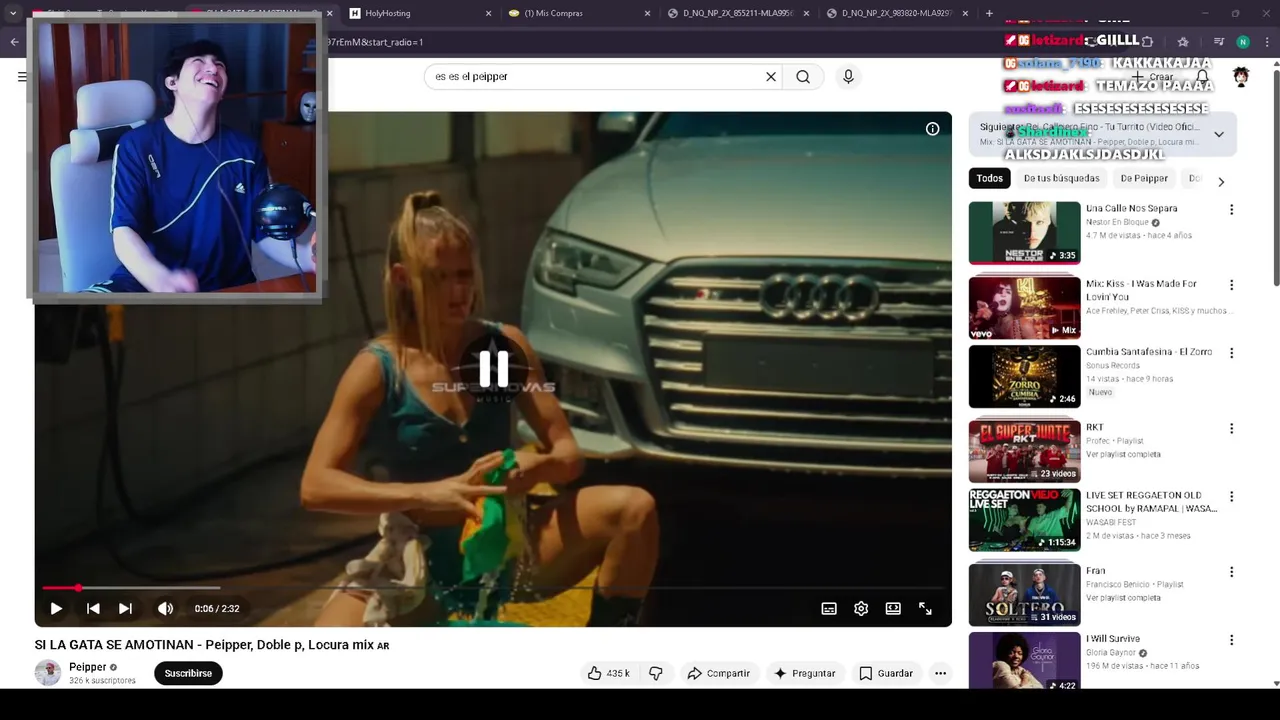The width and height of the screenshot is (1280, 720).
Task: Select the Todos filter chip
Action: (989, 178)
